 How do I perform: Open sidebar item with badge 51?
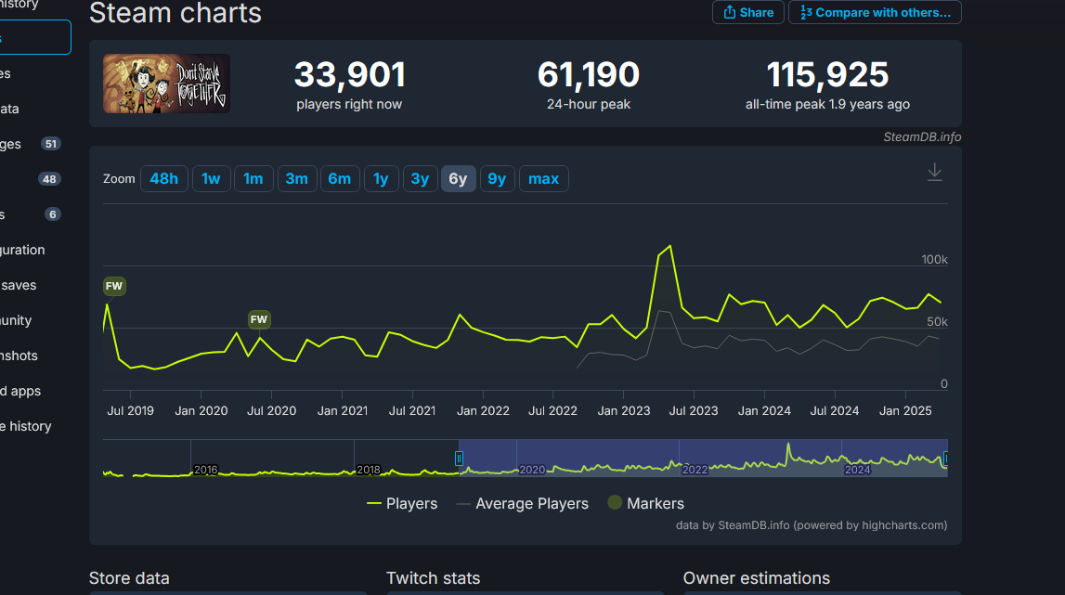click(31, 144)
